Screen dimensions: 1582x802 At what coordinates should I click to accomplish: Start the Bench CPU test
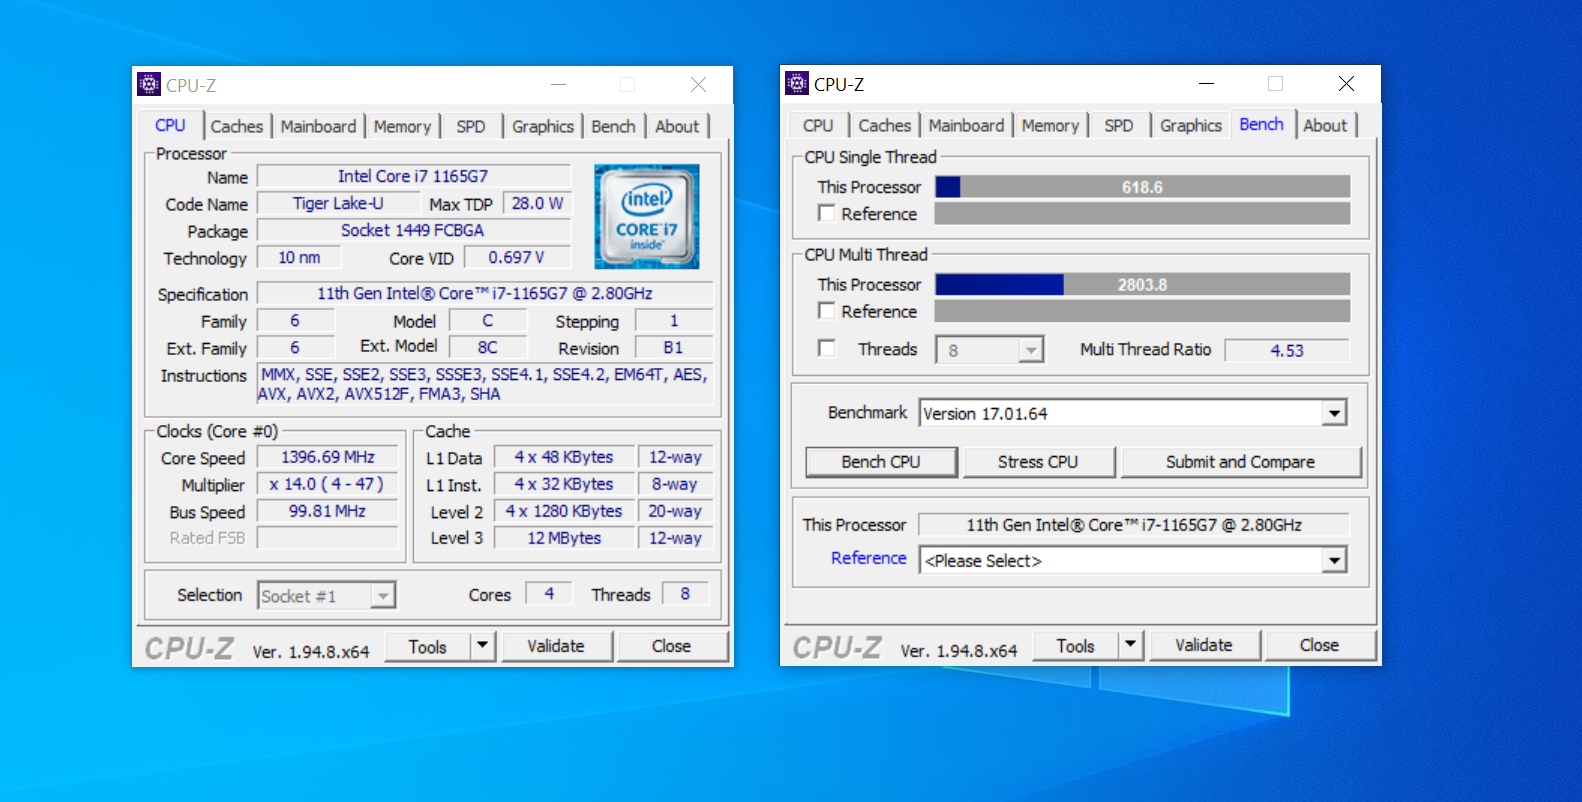(x=881, y=462)
